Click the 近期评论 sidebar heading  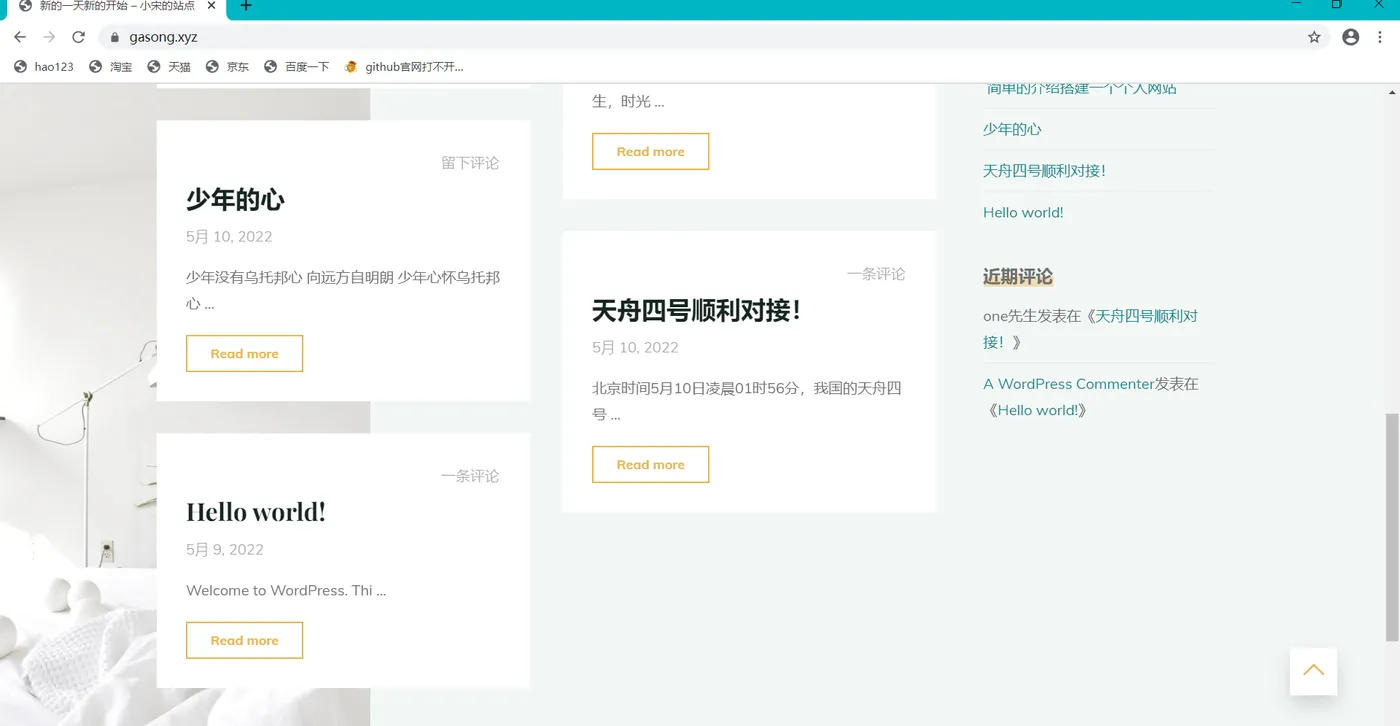pyautogui.click(x=1018, y=277)
